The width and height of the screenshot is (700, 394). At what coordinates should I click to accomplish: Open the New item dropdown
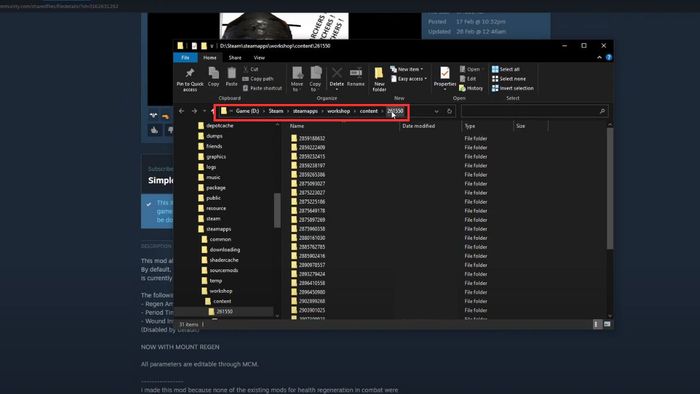click(x=407, y=69)
